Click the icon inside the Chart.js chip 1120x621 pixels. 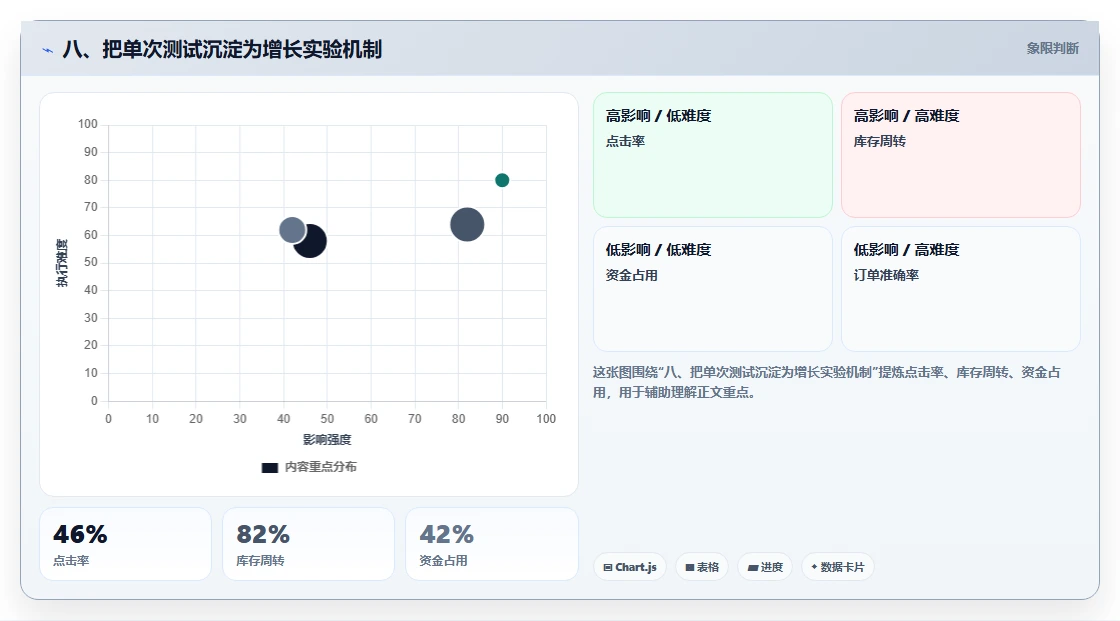[608, 567]
